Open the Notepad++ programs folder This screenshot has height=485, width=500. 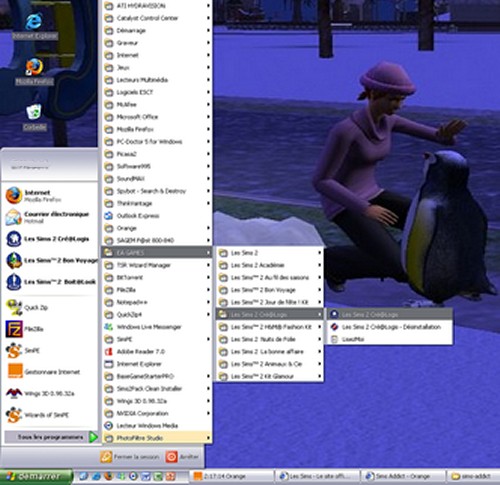pyautogui.click(x=157, y=302)
